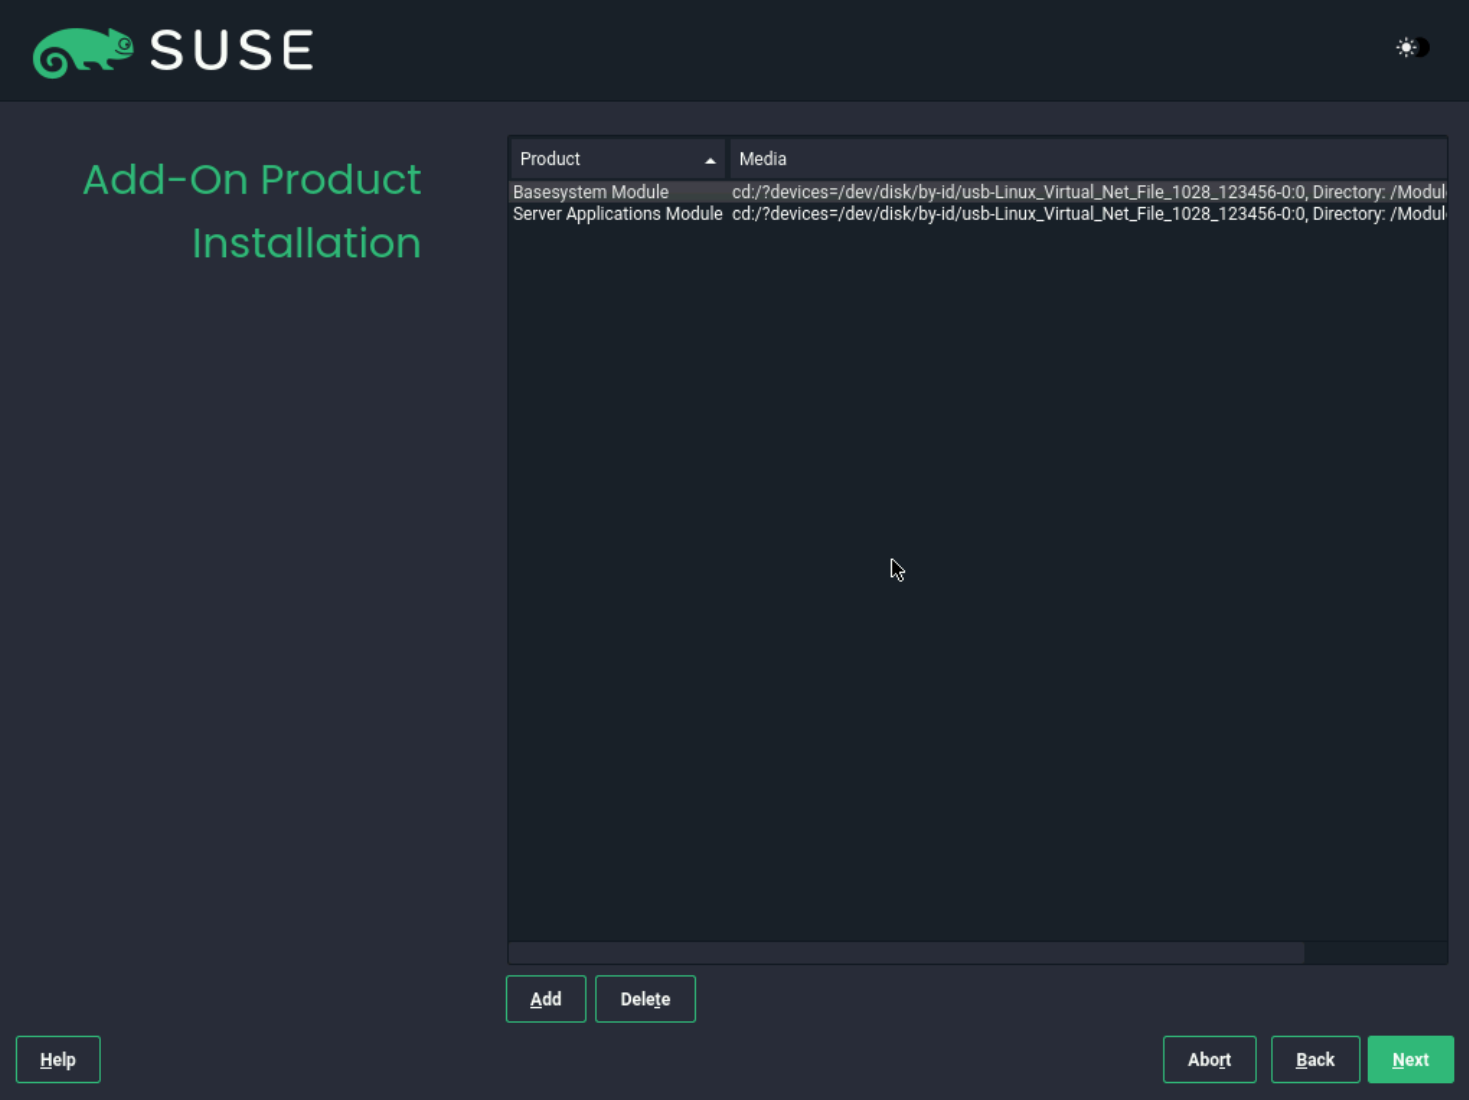1469x1100 pixels.
Task: Select the Basesystem Module row
Action: click(x=590, y=191)
